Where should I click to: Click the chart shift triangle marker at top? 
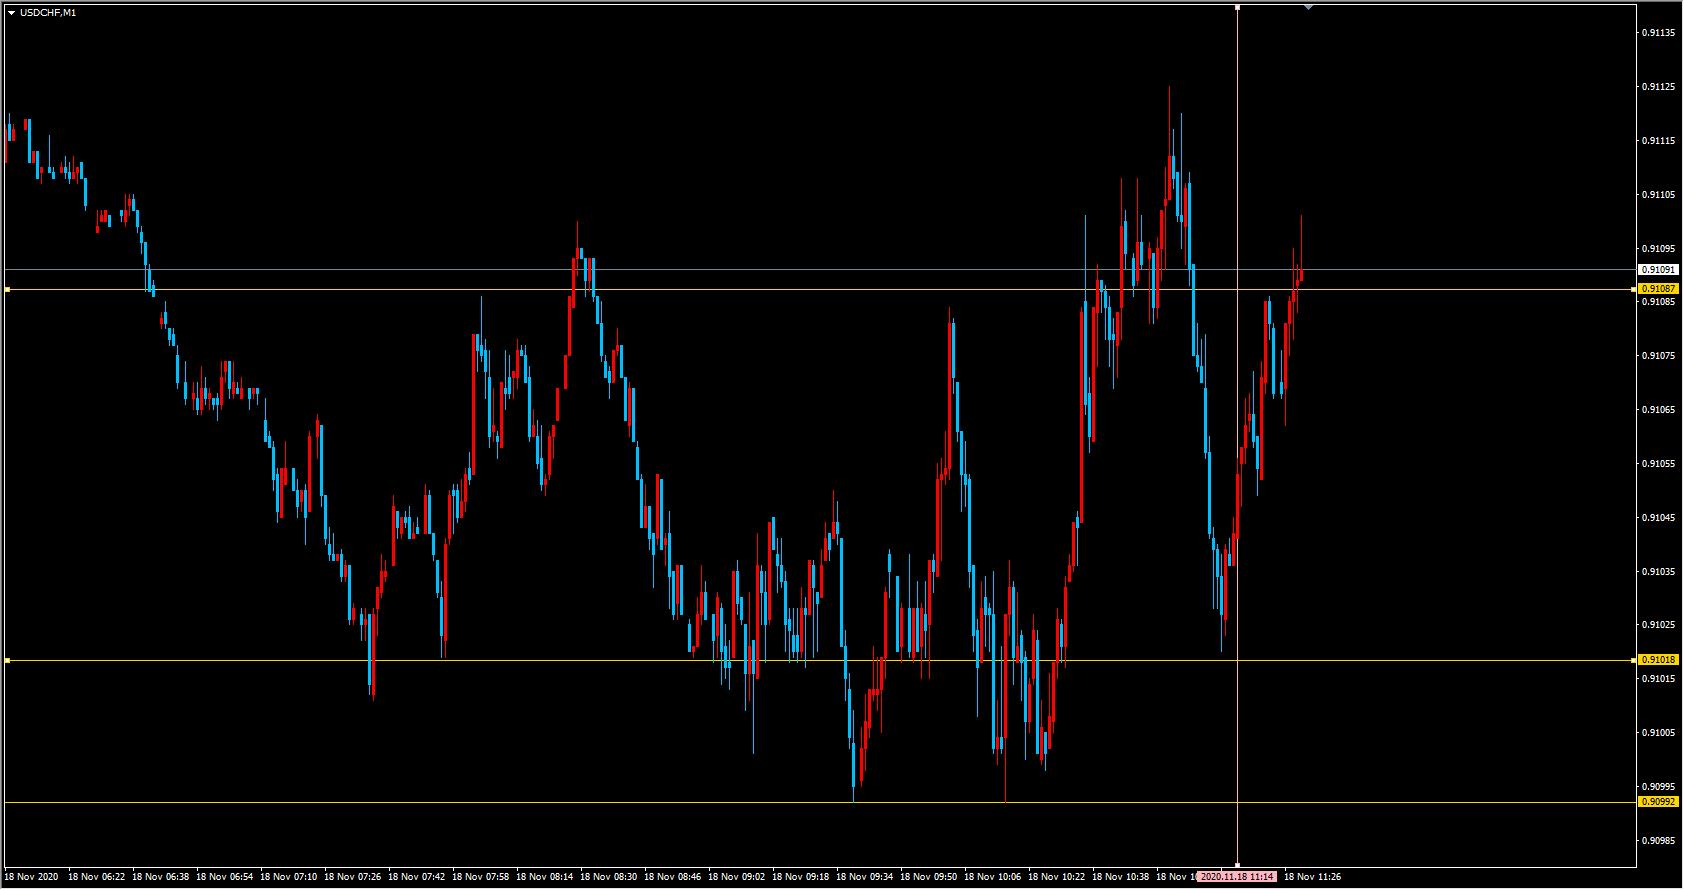(x=1308, y=7)
